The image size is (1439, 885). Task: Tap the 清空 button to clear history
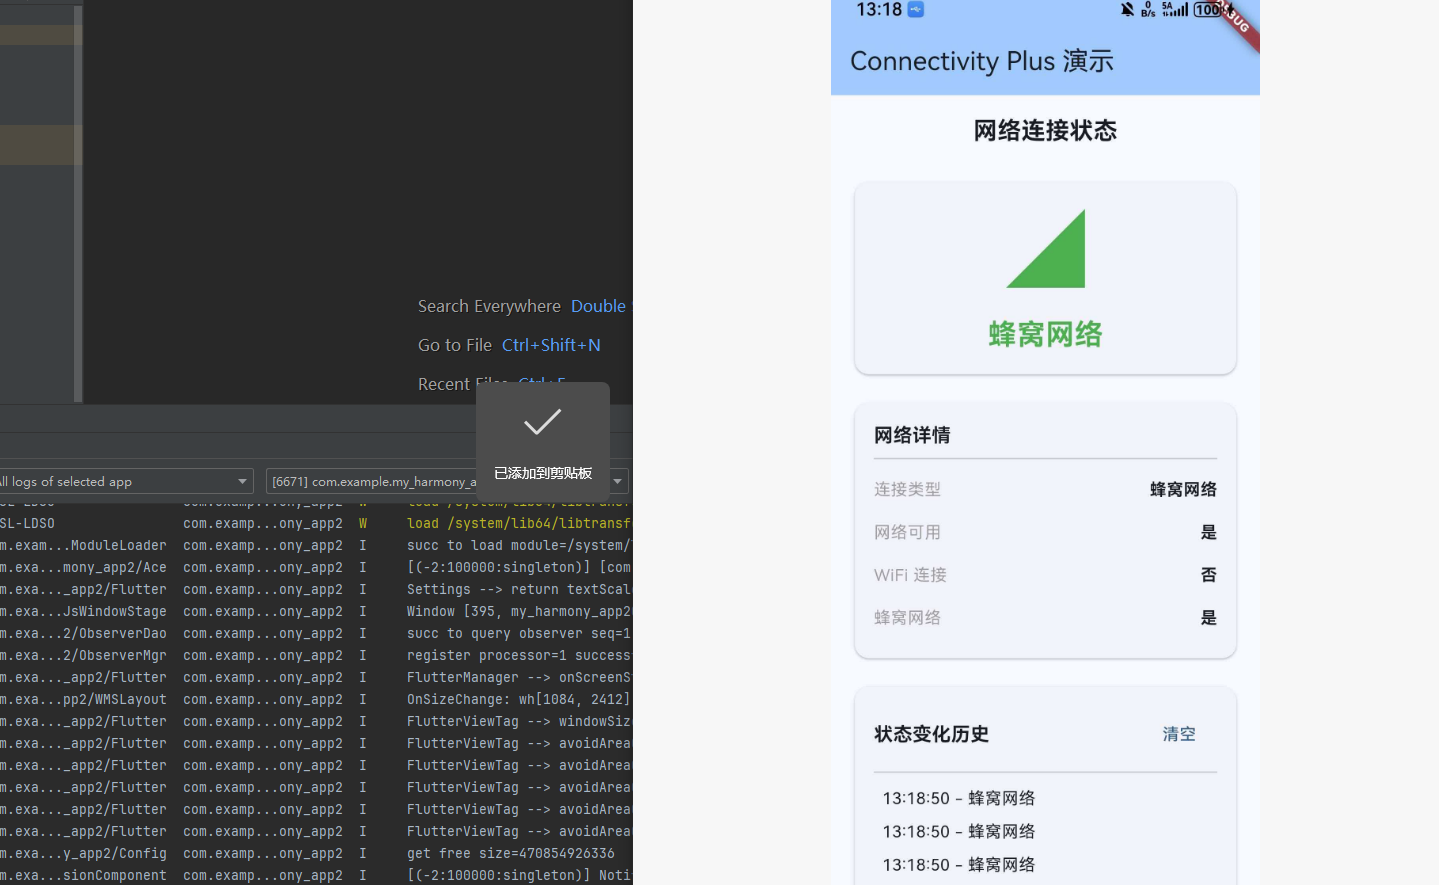tap(1179, 734)
